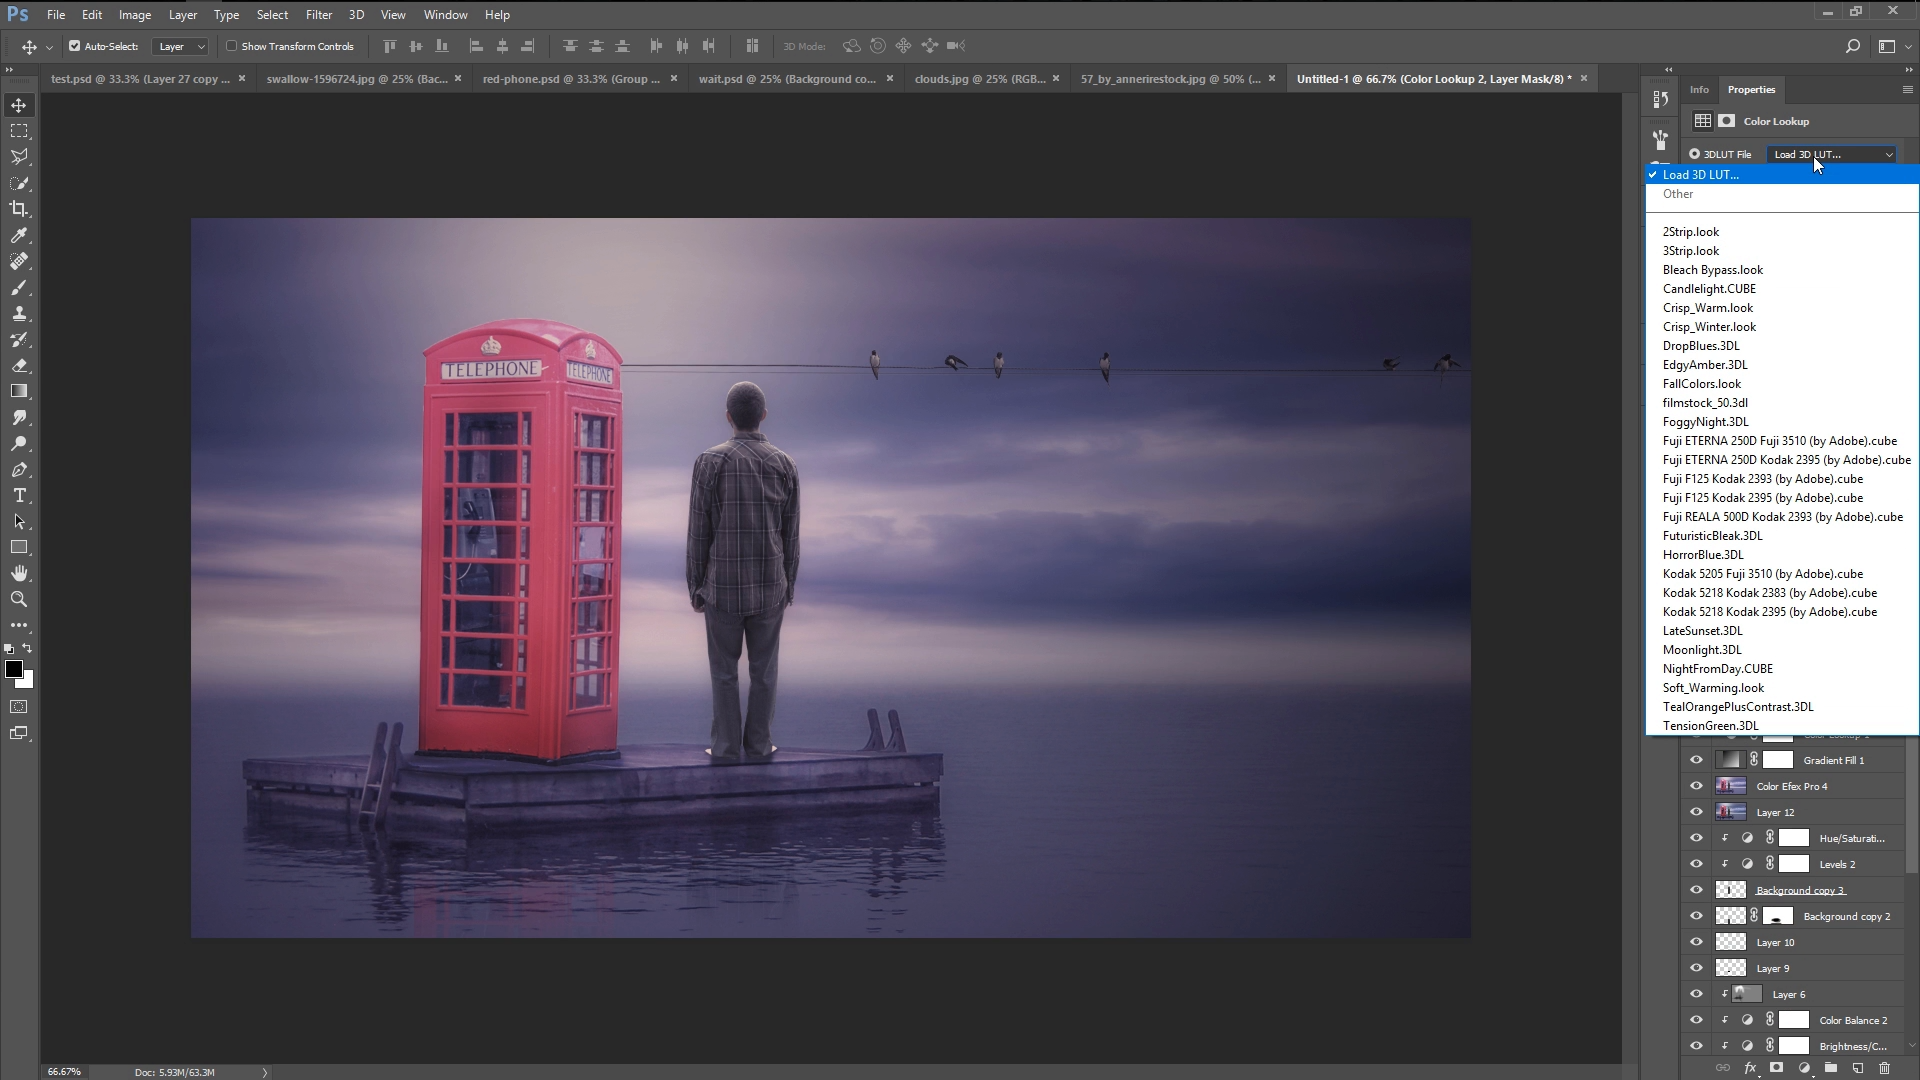Click the search magnifier icon in options bar
Screen dimensions: 1920x1080
click(x=1852, y=46)
